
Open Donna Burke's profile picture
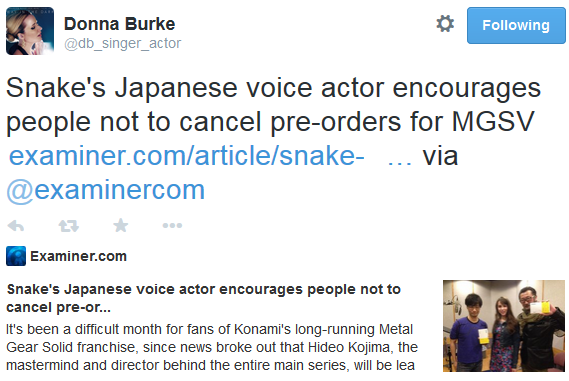30,31
